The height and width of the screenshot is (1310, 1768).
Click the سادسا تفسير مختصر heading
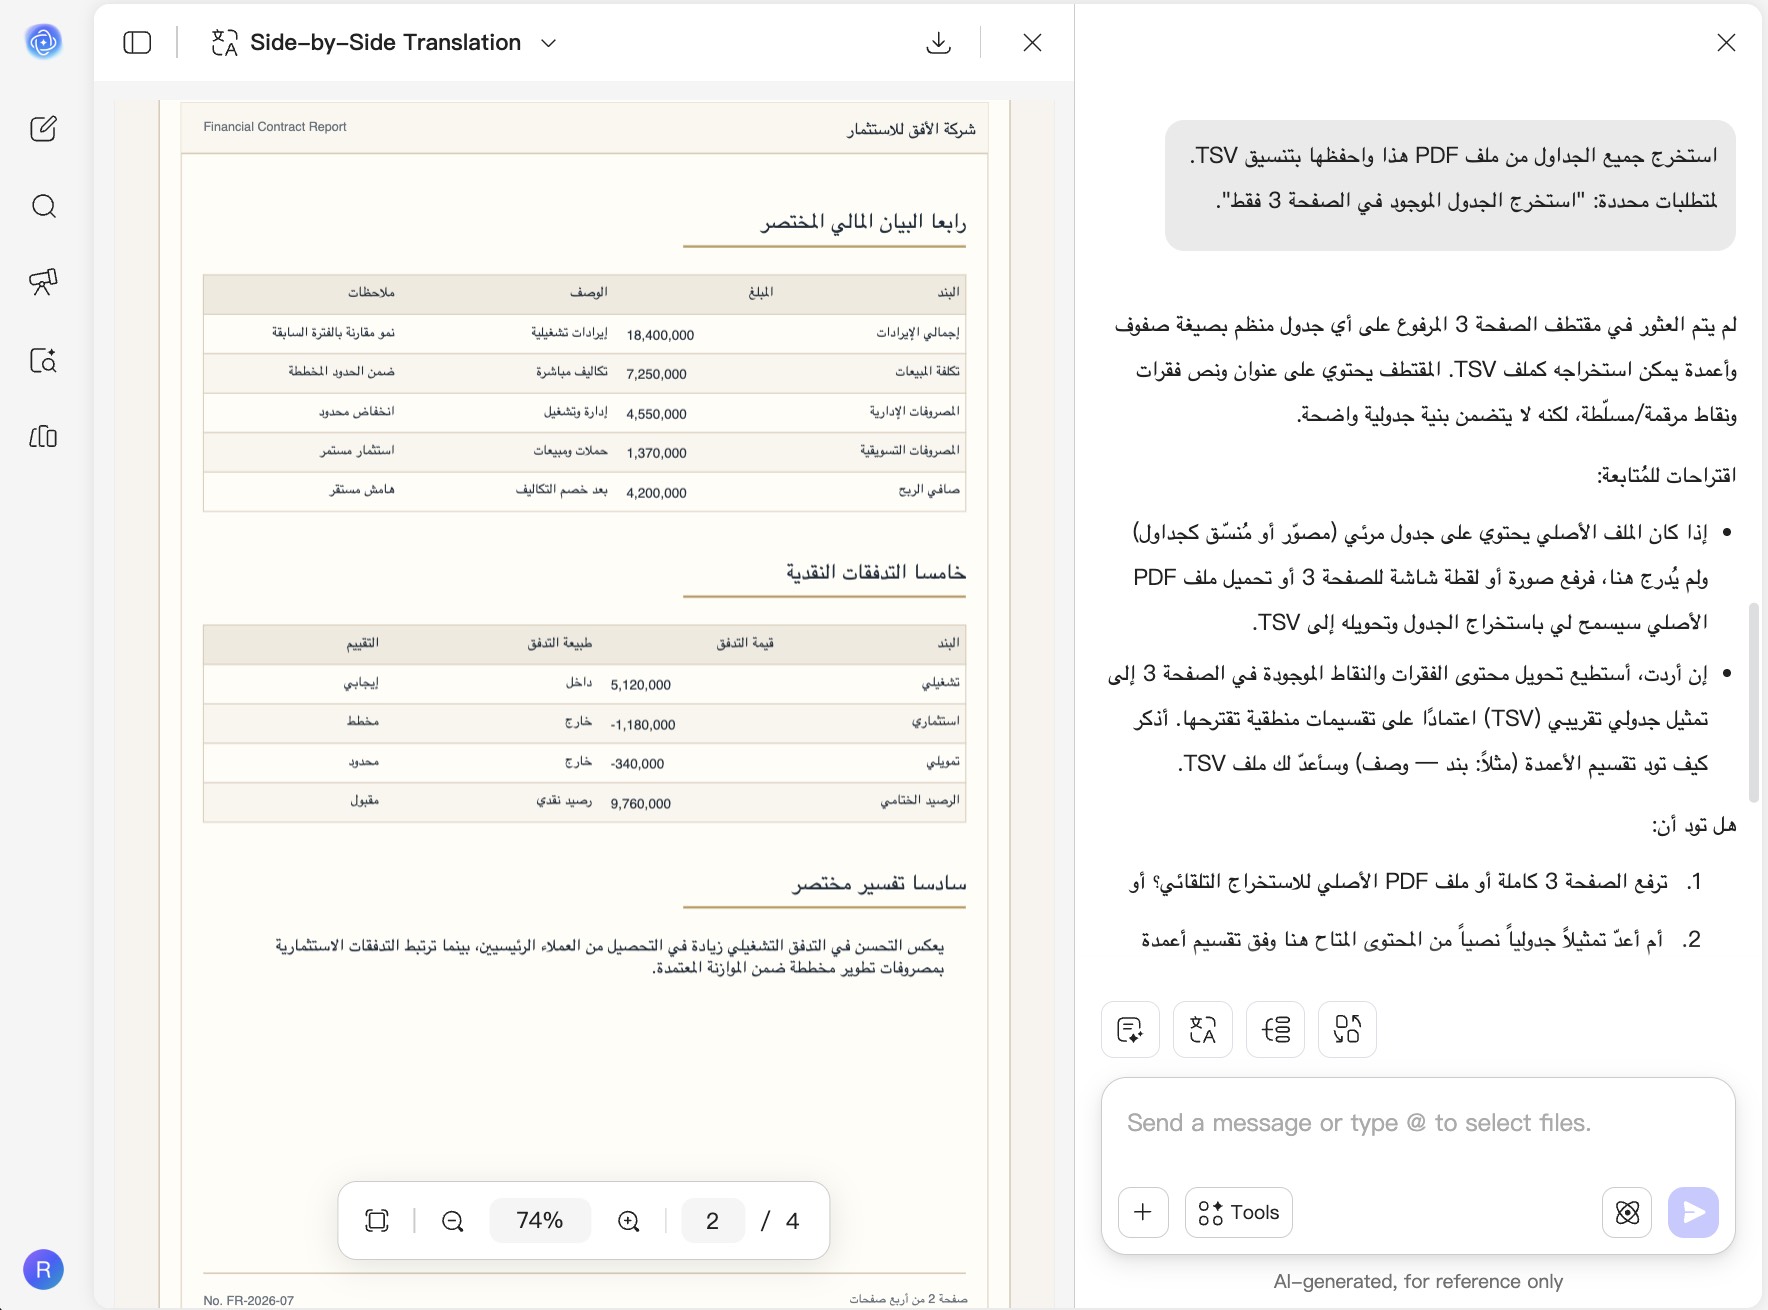point(879,884)
